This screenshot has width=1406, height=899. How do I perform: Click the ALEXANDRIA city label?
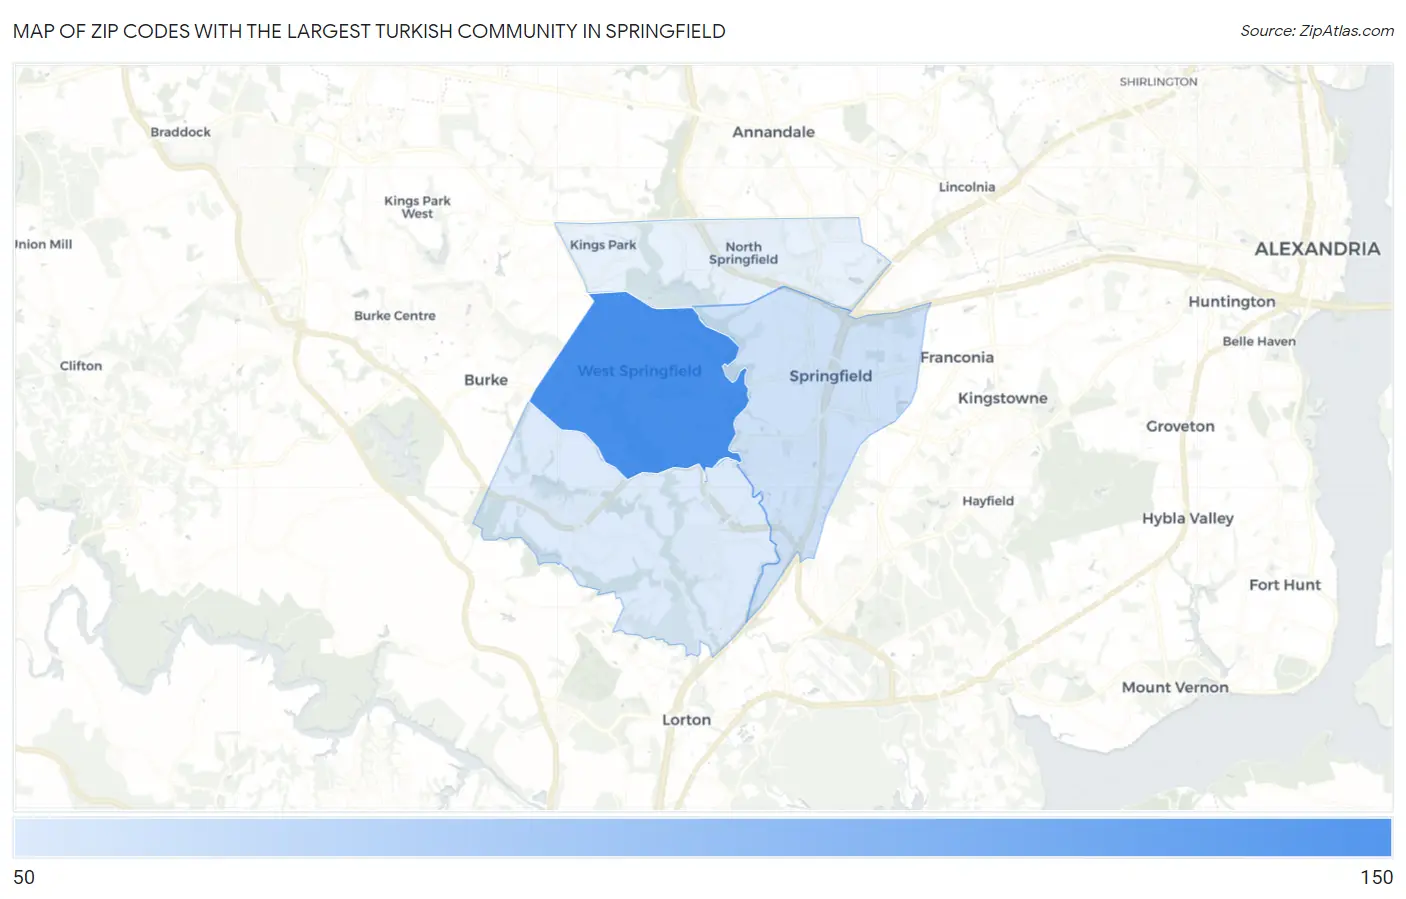point(1317,249)
